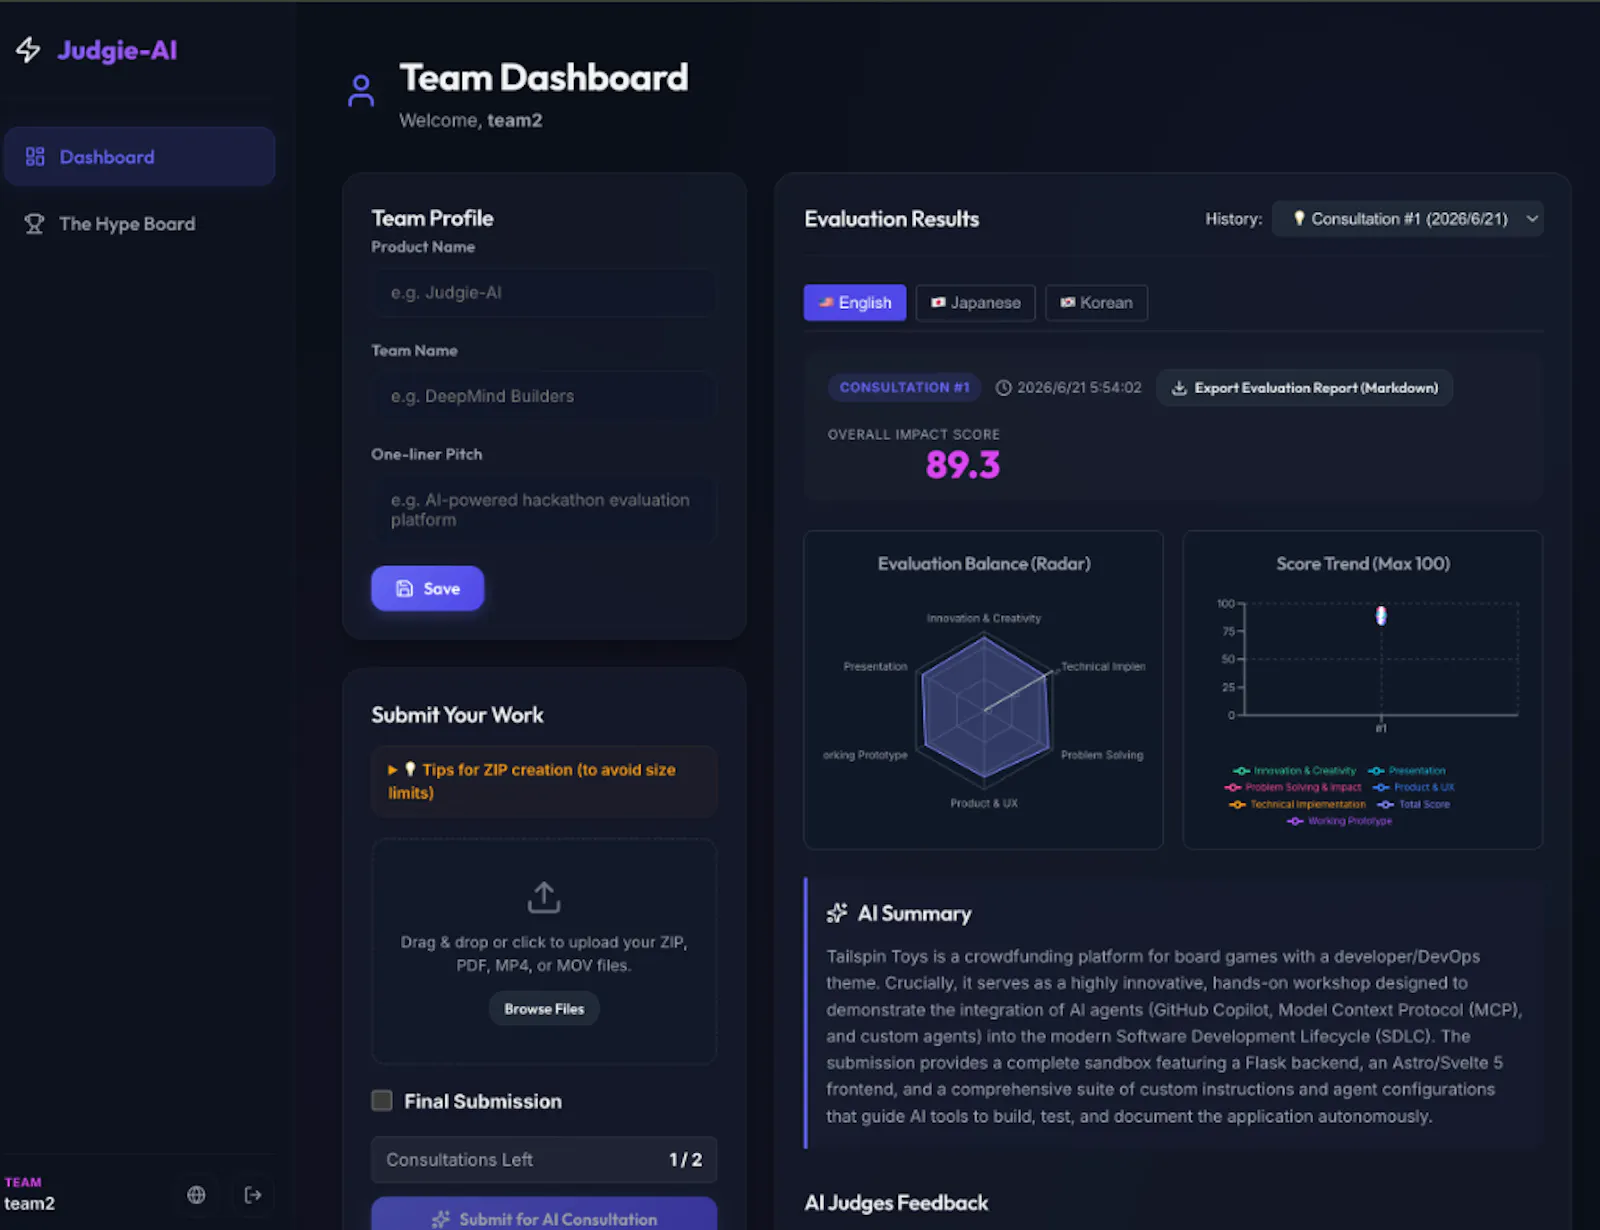Open the Dashboard sidebar item
This screenshot has width=1600, height=1230.
tap(139, 157)
